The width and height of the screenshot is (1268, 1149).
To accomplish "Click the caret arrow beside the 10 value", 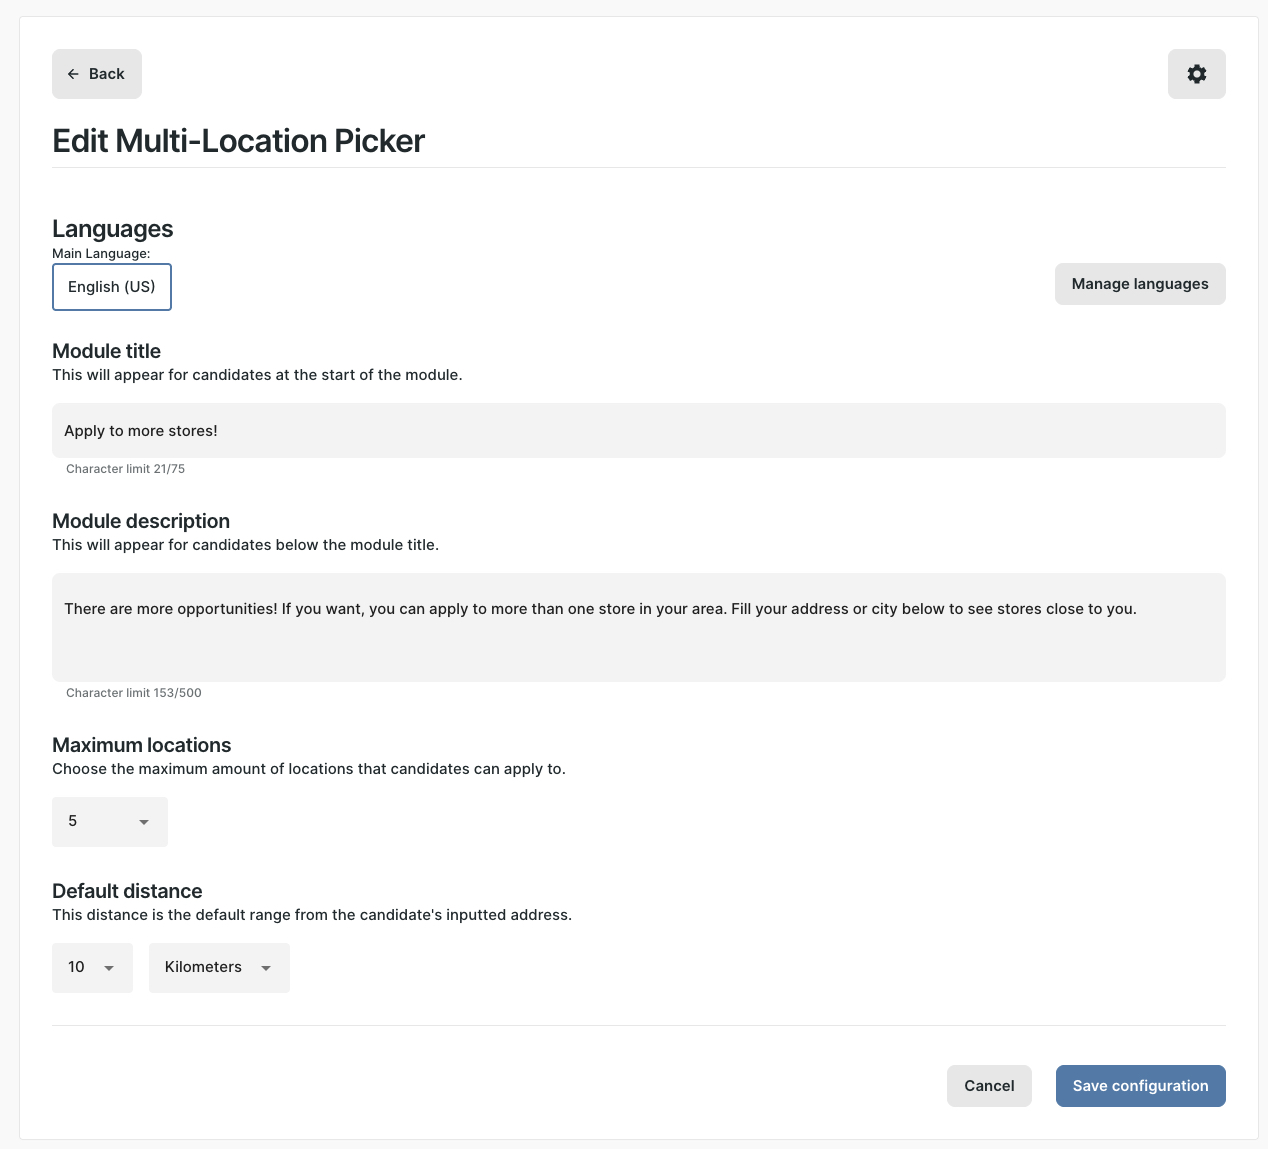I will pos(109,968).
